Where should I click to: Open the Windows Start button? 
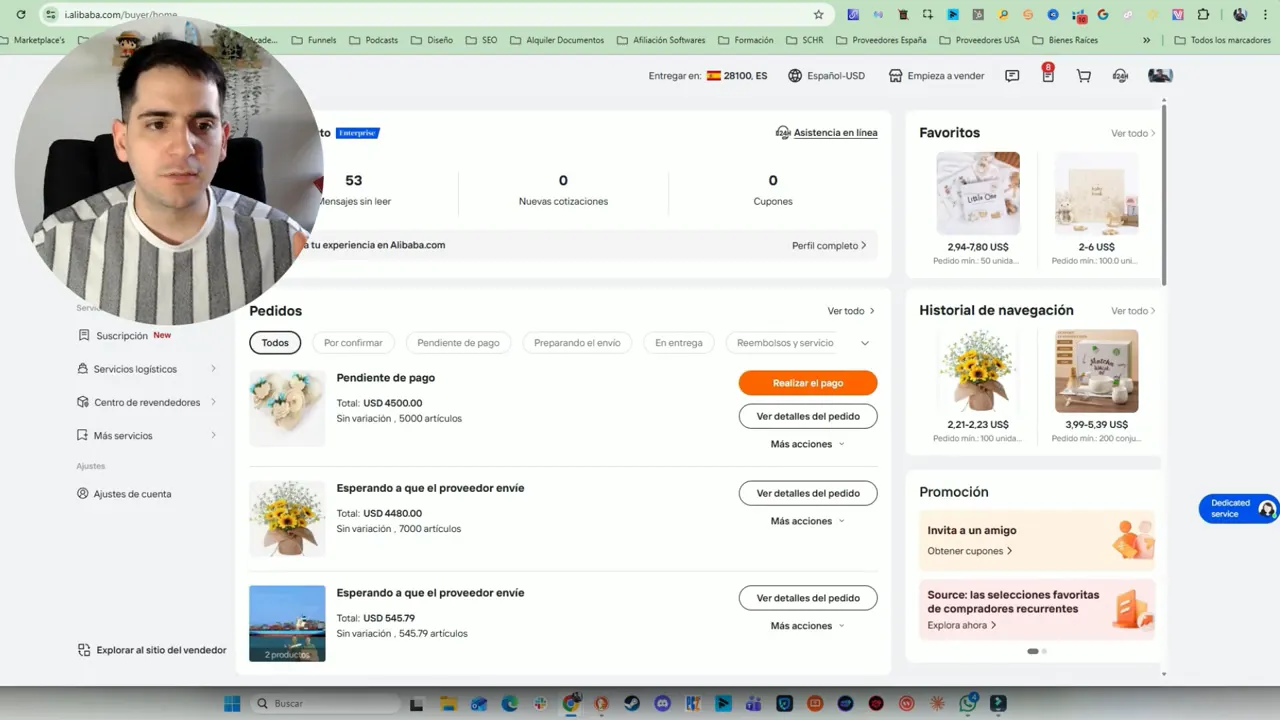[232, 704]
